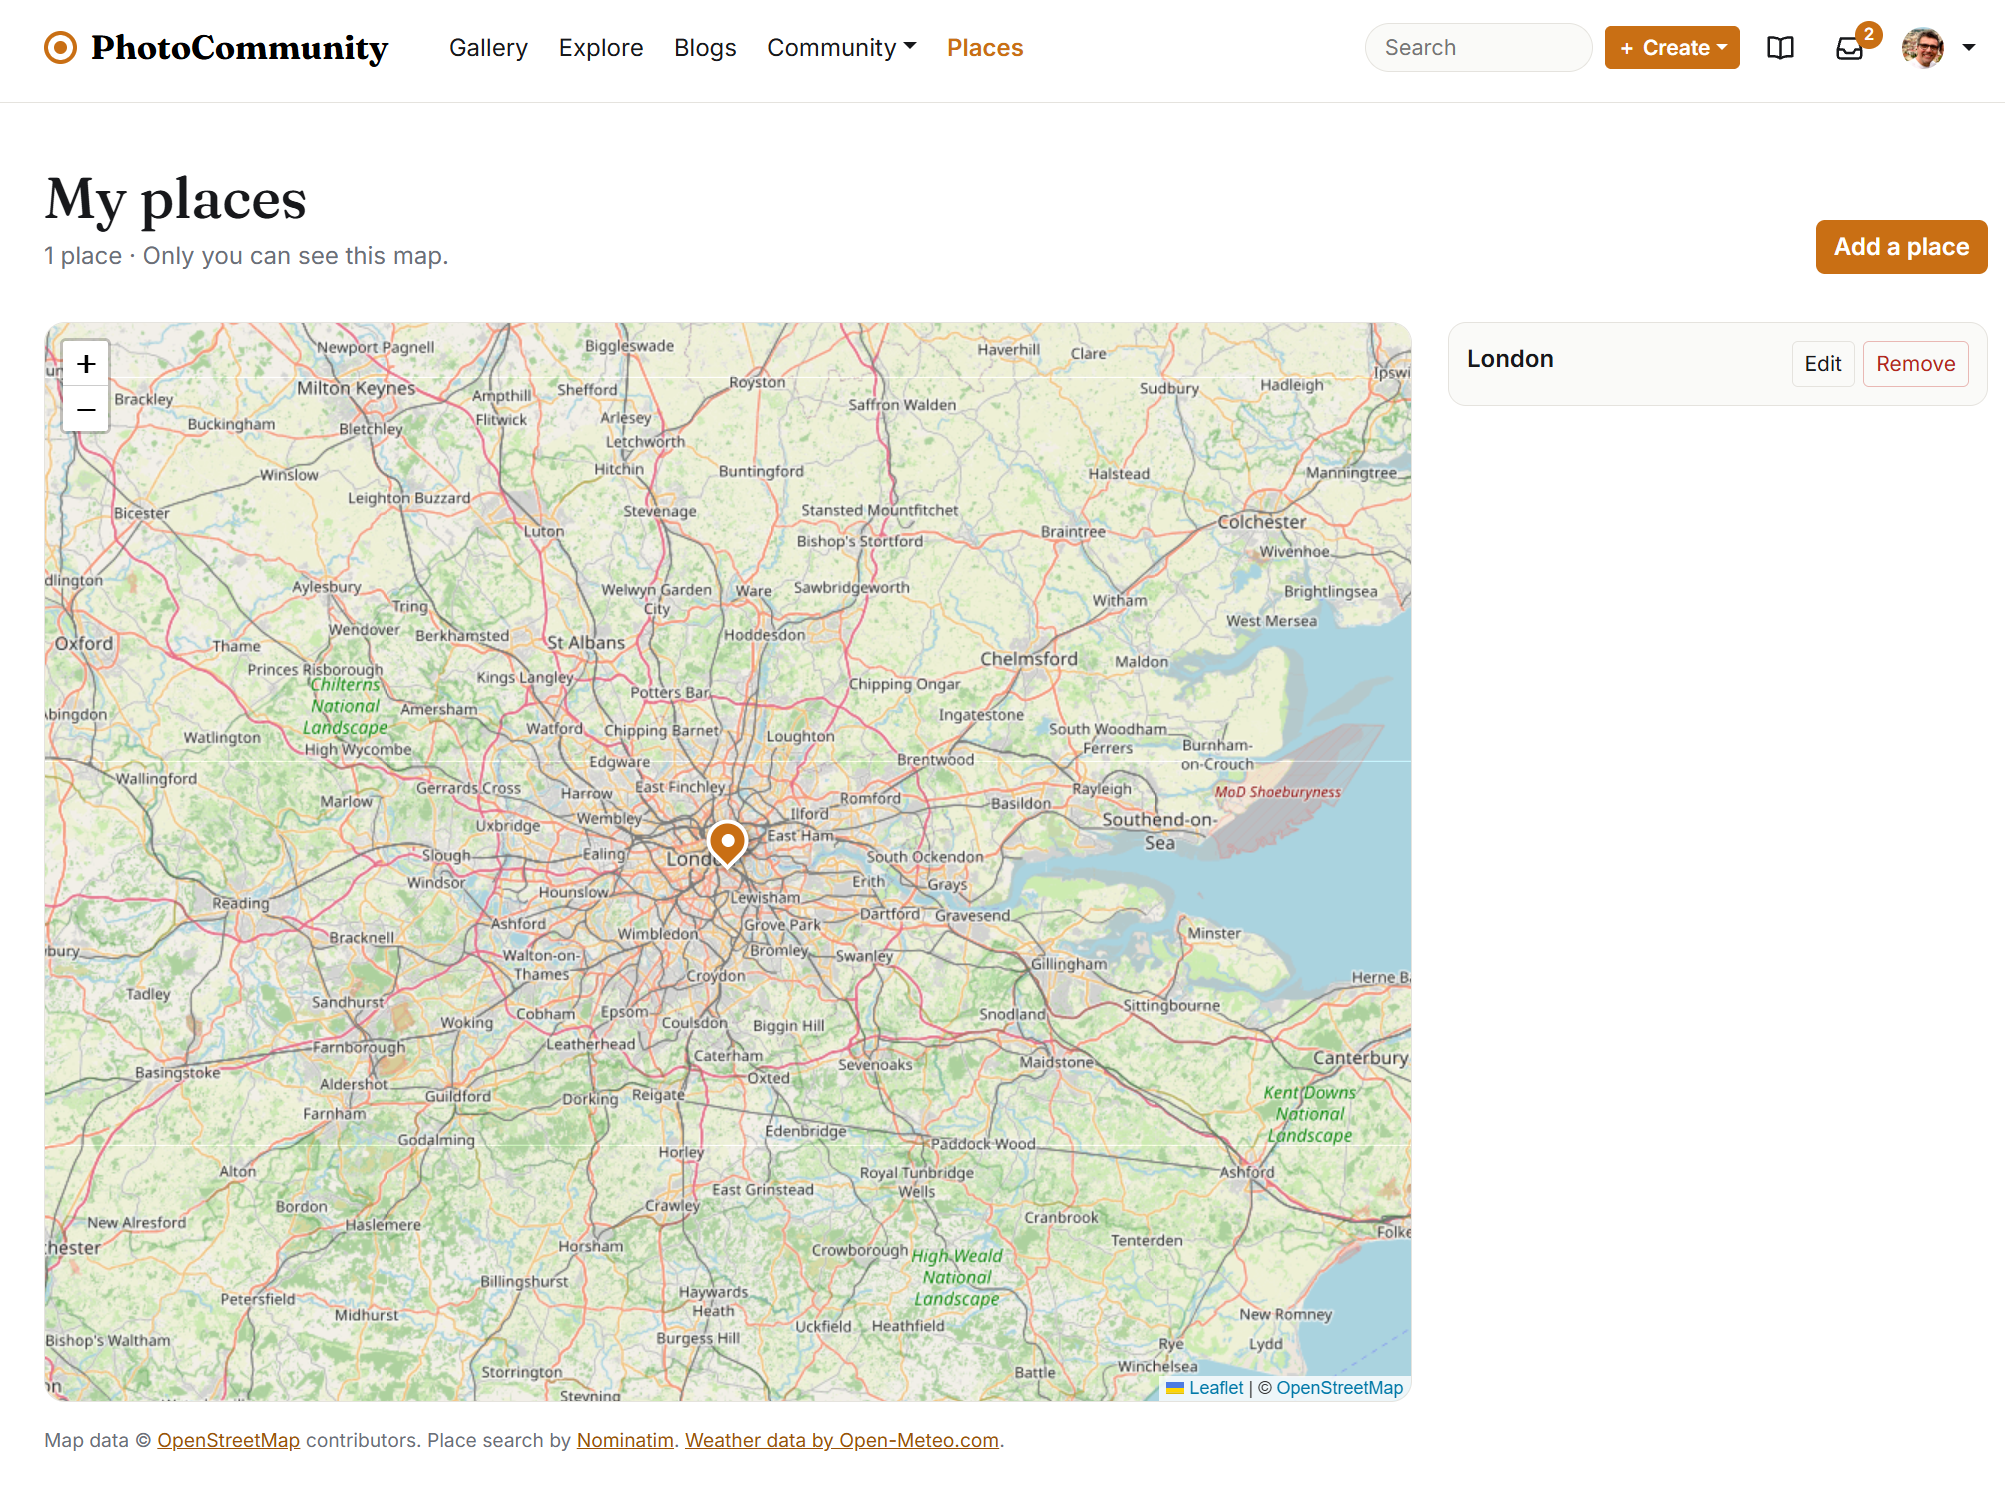The height and width of the screenshot is (1512, 2005).
Task: Click the London place title
Action: pos(1510,359)
